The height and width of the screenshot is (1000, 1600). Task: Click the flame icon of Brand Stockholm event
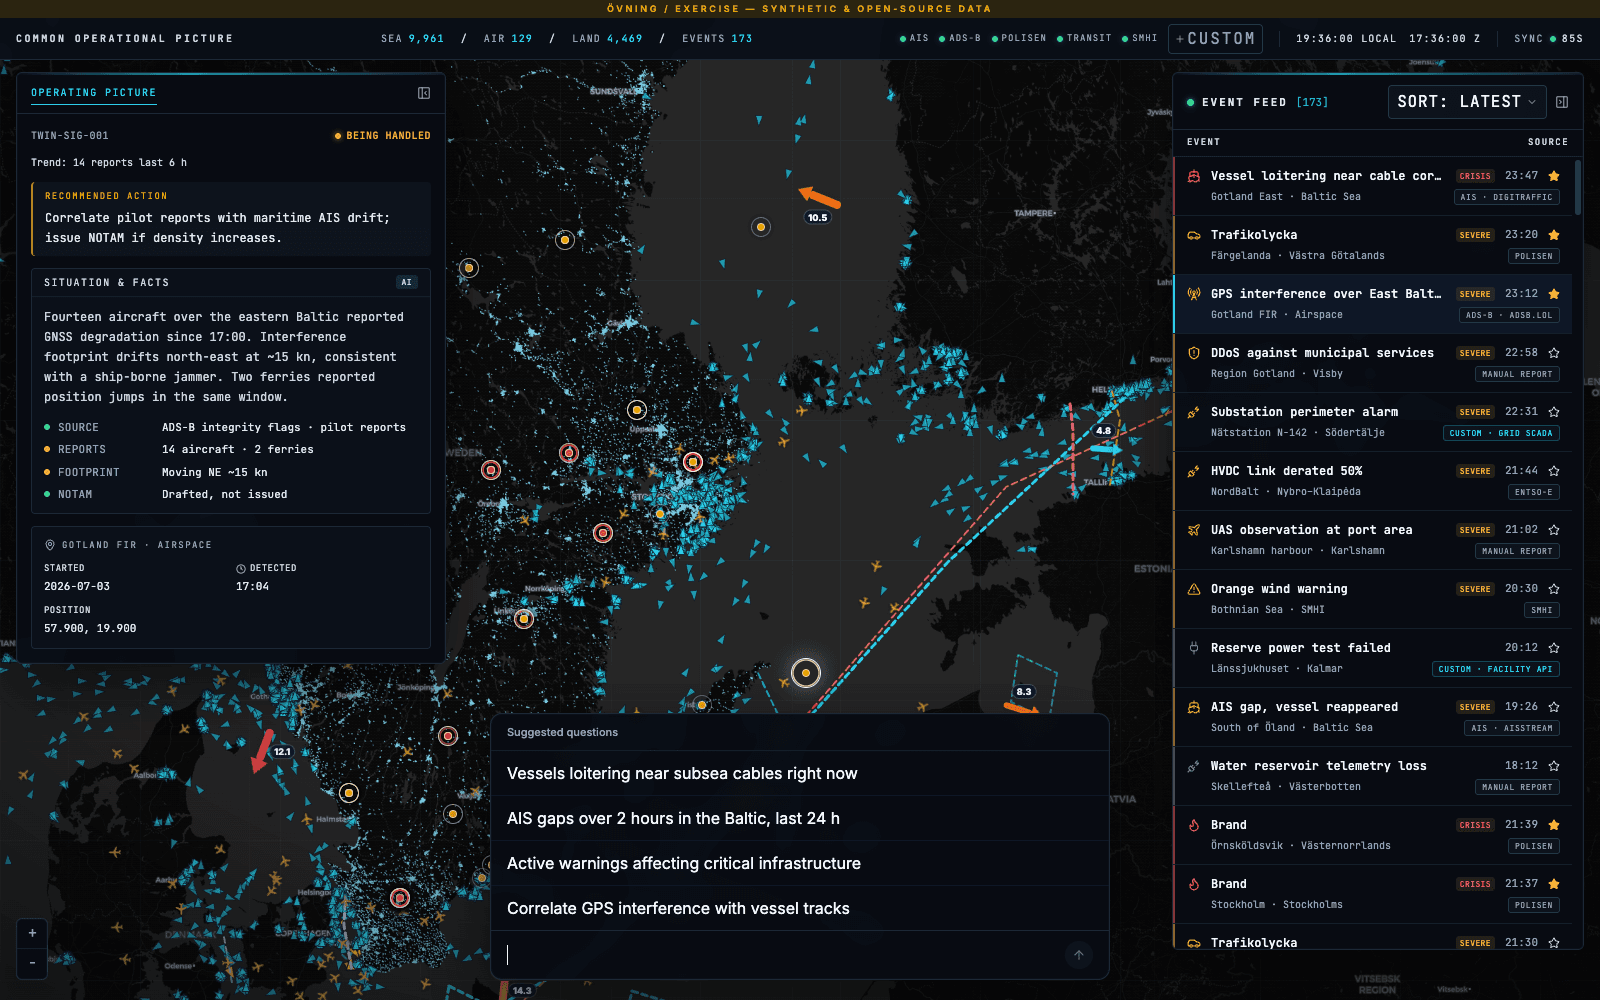tap(1193, 884)
